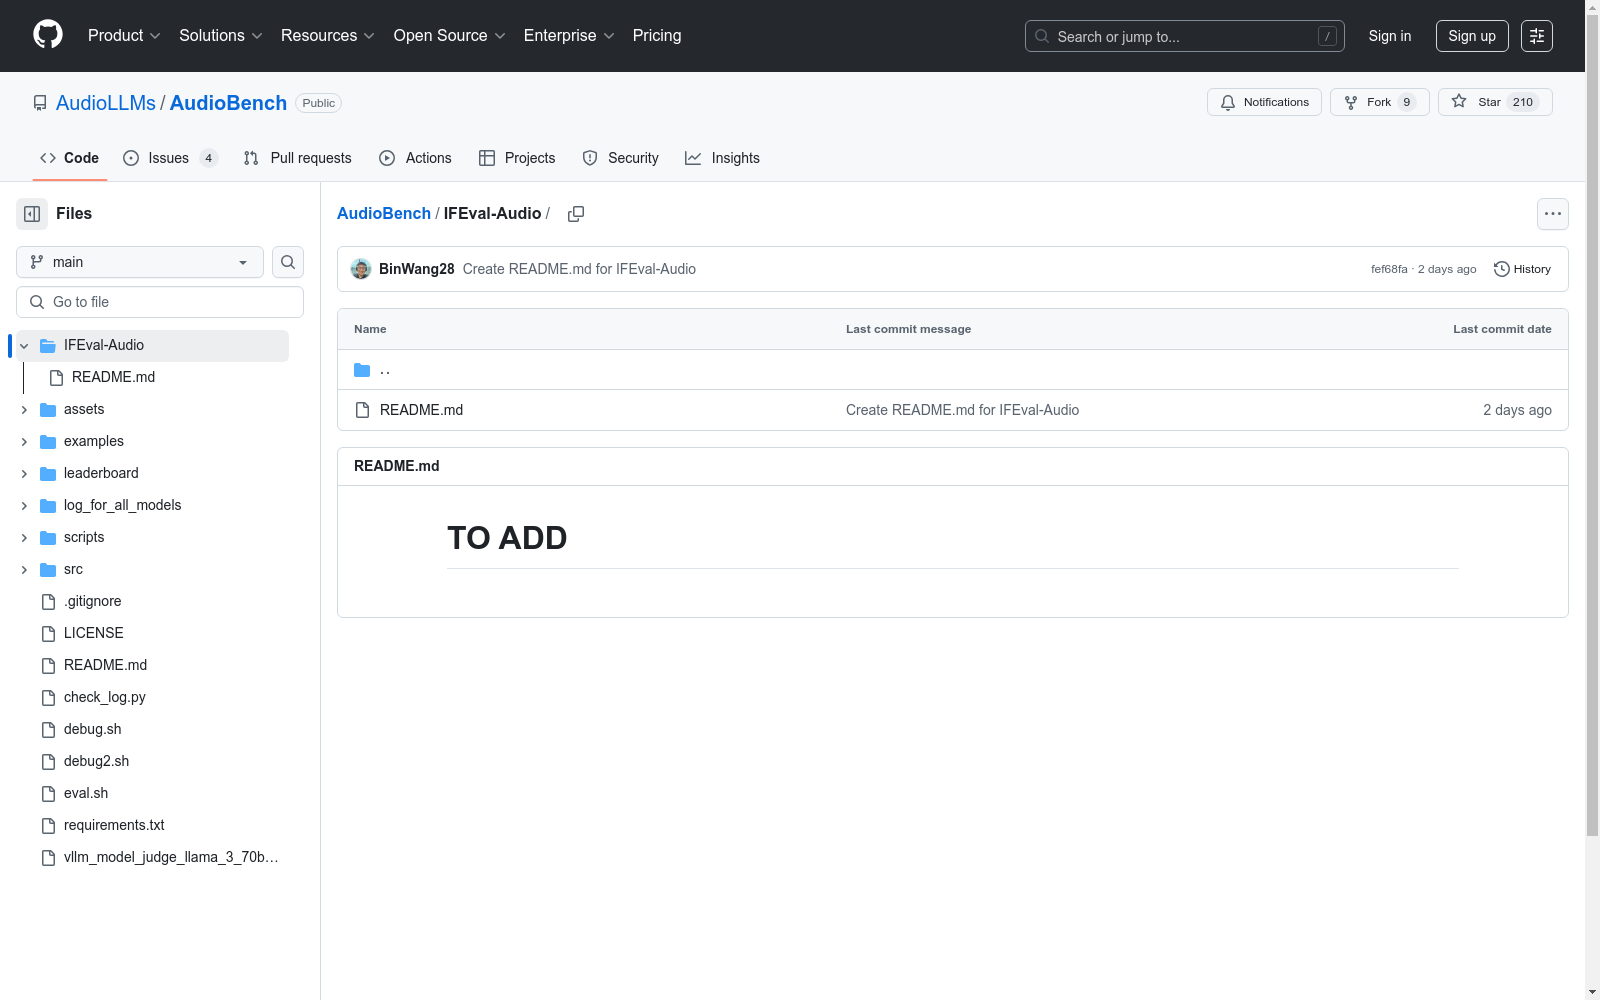Expand the Open Source menu
Viewport: 1600px width, 1000px height.
[449, 36]
